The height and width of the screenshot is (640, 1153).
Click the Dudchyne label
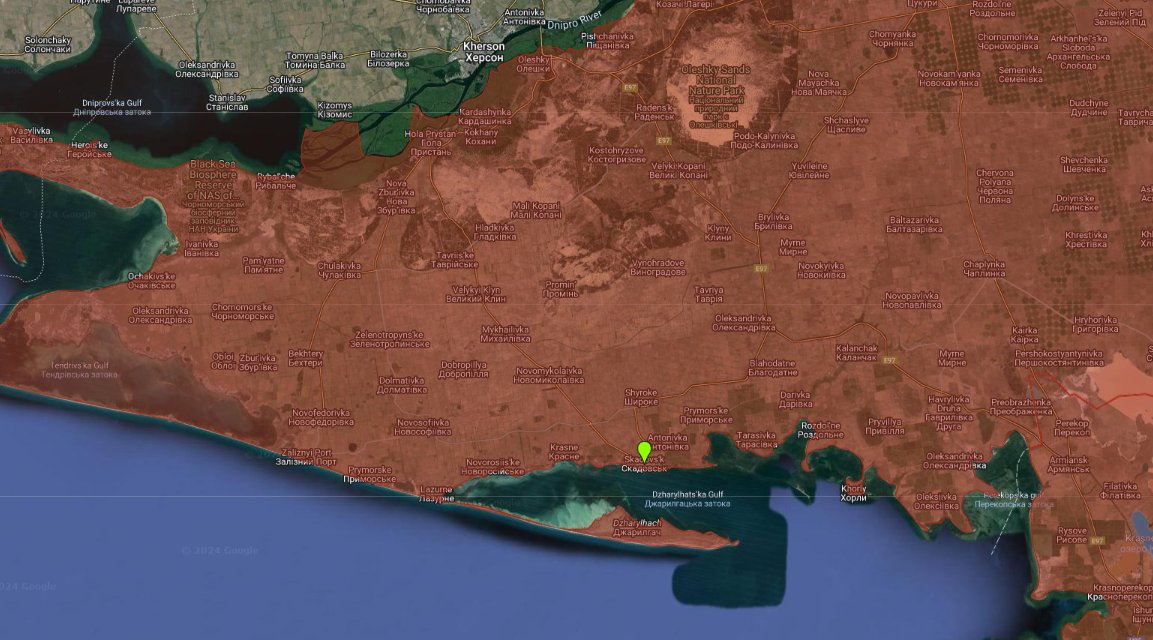coord(1088,108)
